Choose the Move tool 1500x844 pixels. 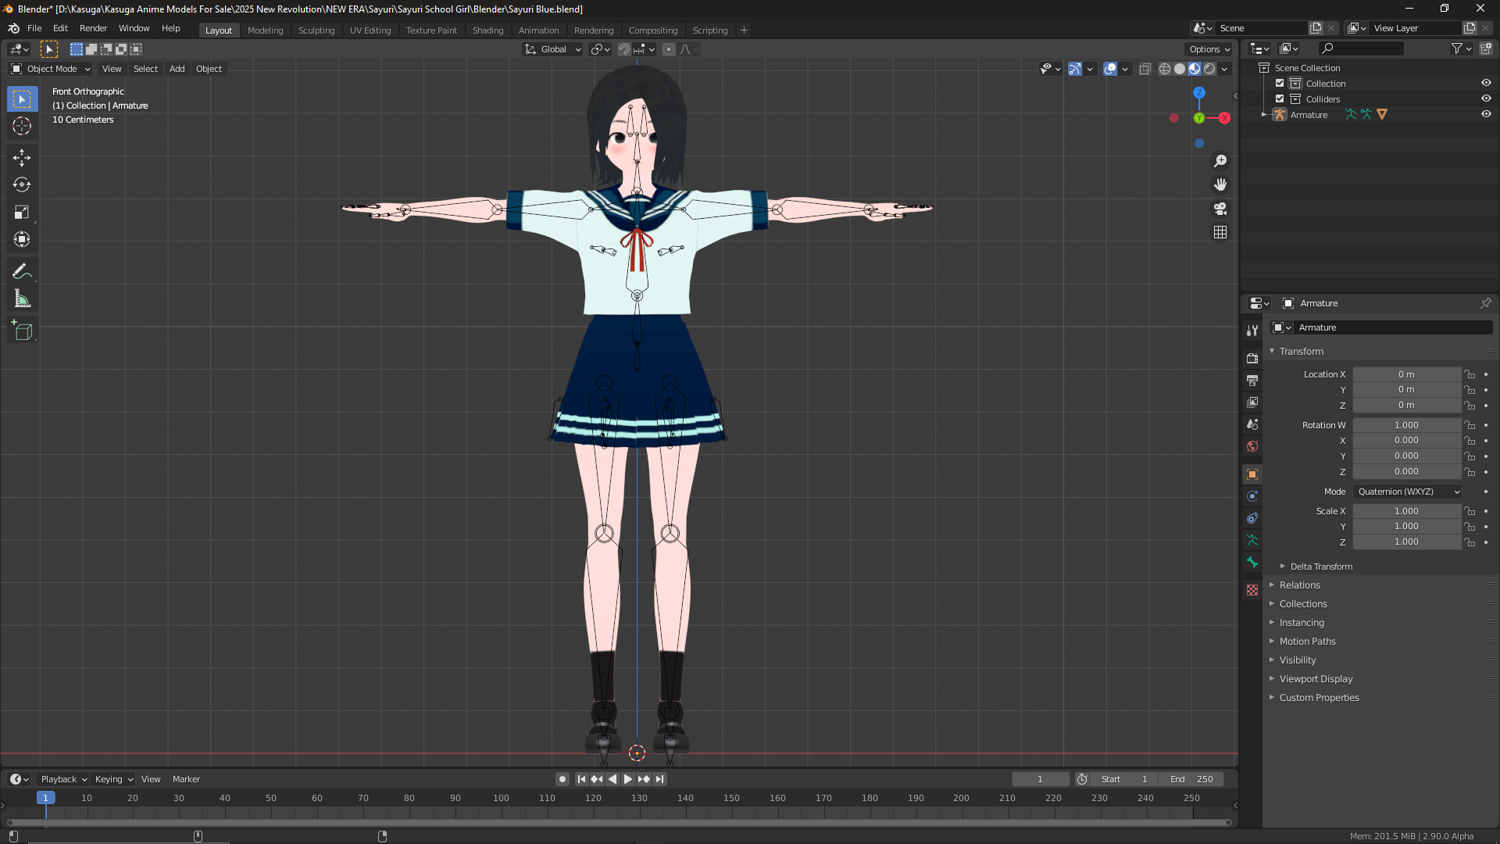click(22, 157)
